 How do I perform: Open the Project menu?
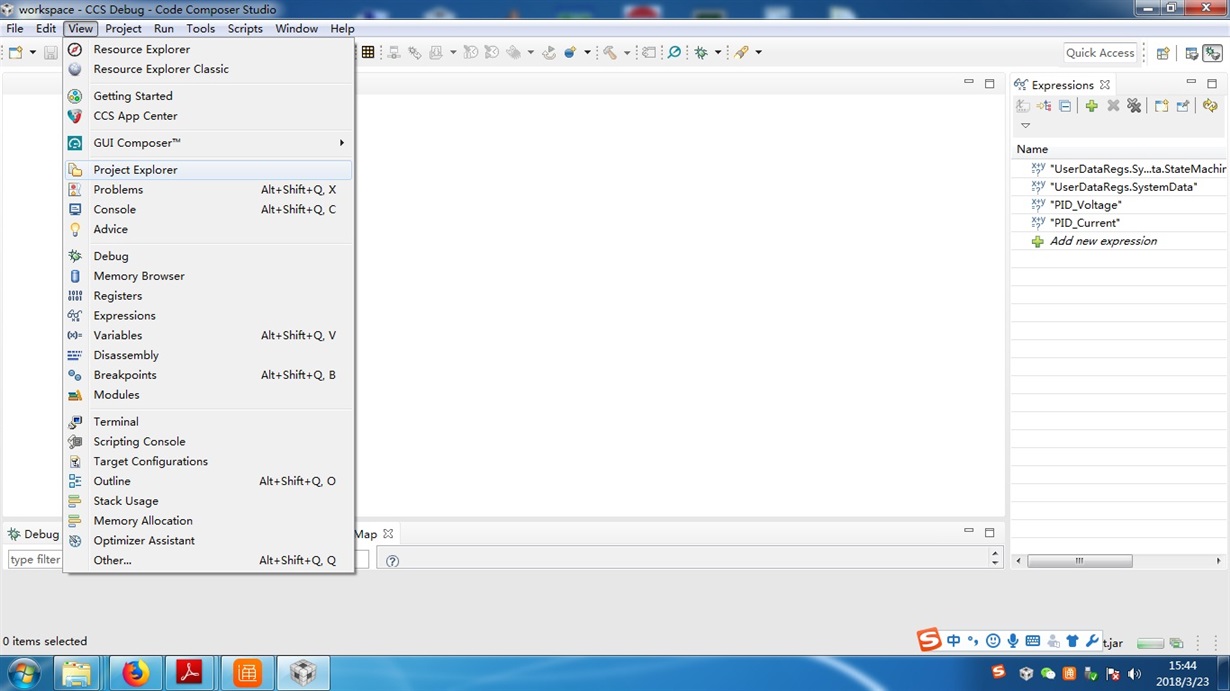[123, 28]
